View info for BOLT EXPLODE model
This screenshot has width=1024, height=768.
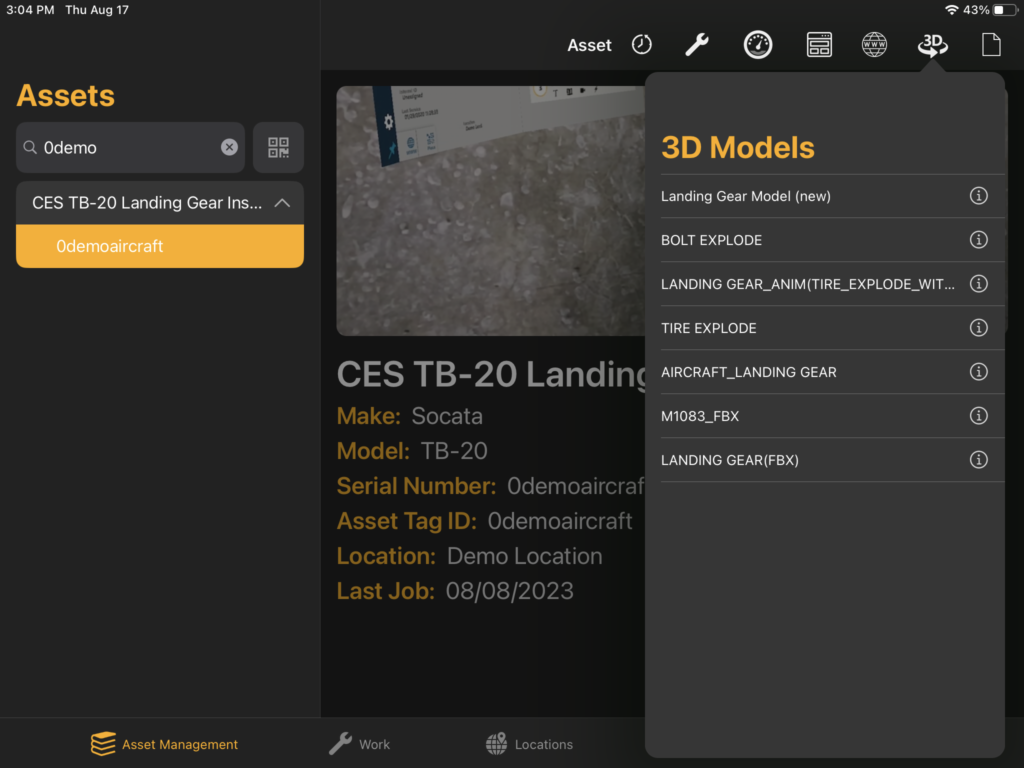[x=979, y=240]
